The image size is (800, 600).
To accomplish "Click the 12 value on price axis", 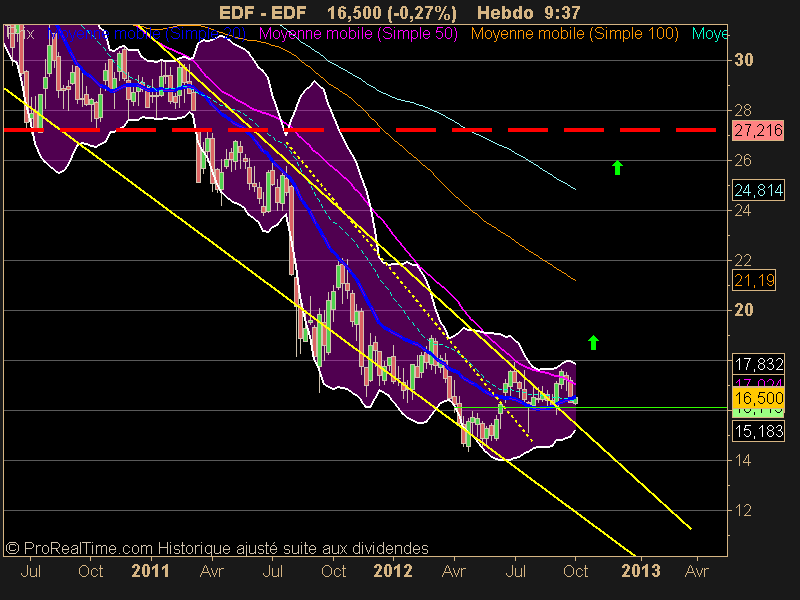I will coord(743,510).
